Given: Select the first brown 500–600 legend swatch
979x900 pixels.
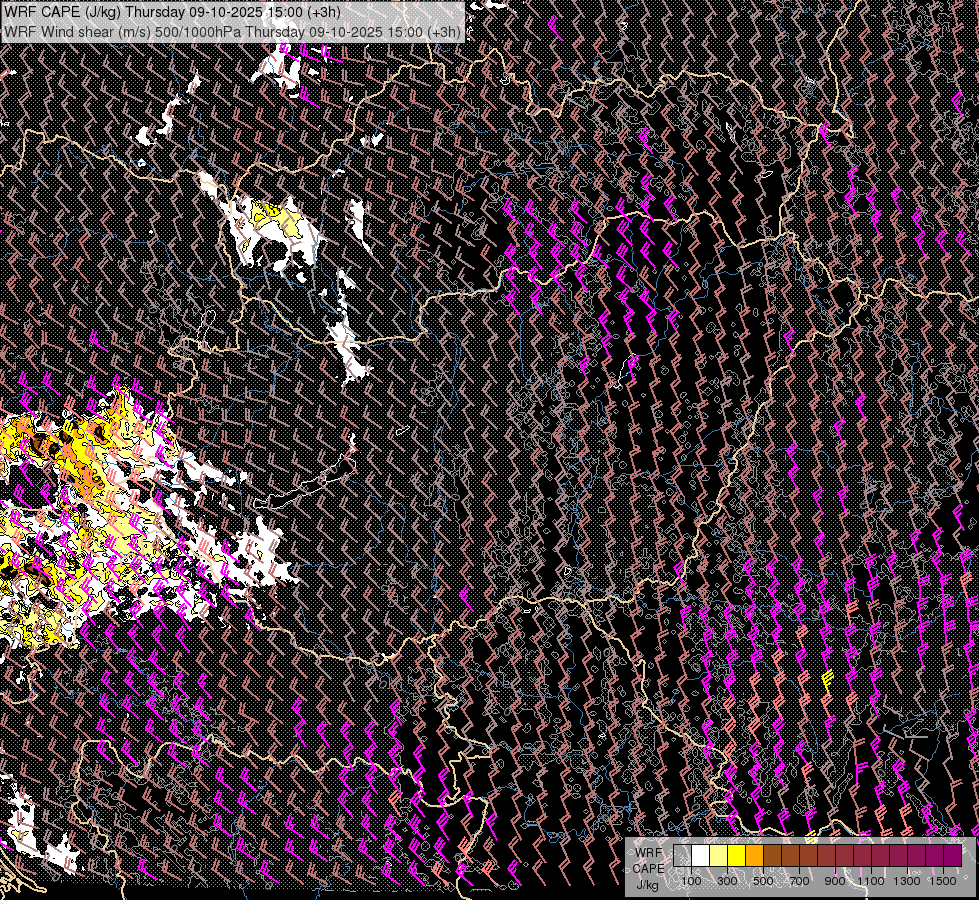Looking at the screenshot, I should tap(772, 856).
